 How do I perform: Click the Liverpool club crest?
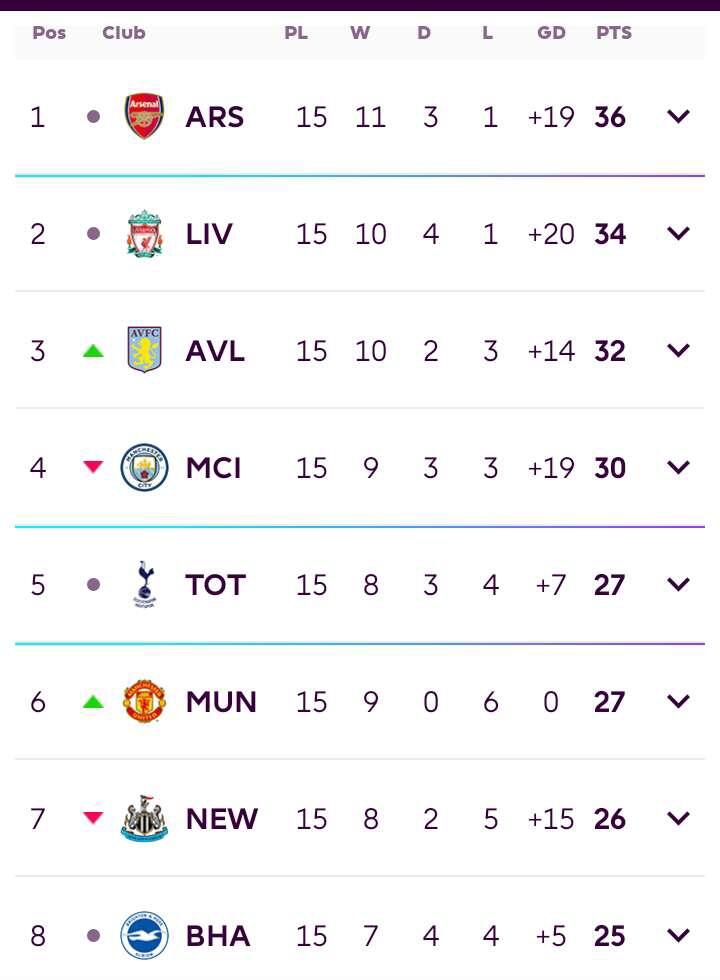tap(144, 234)
